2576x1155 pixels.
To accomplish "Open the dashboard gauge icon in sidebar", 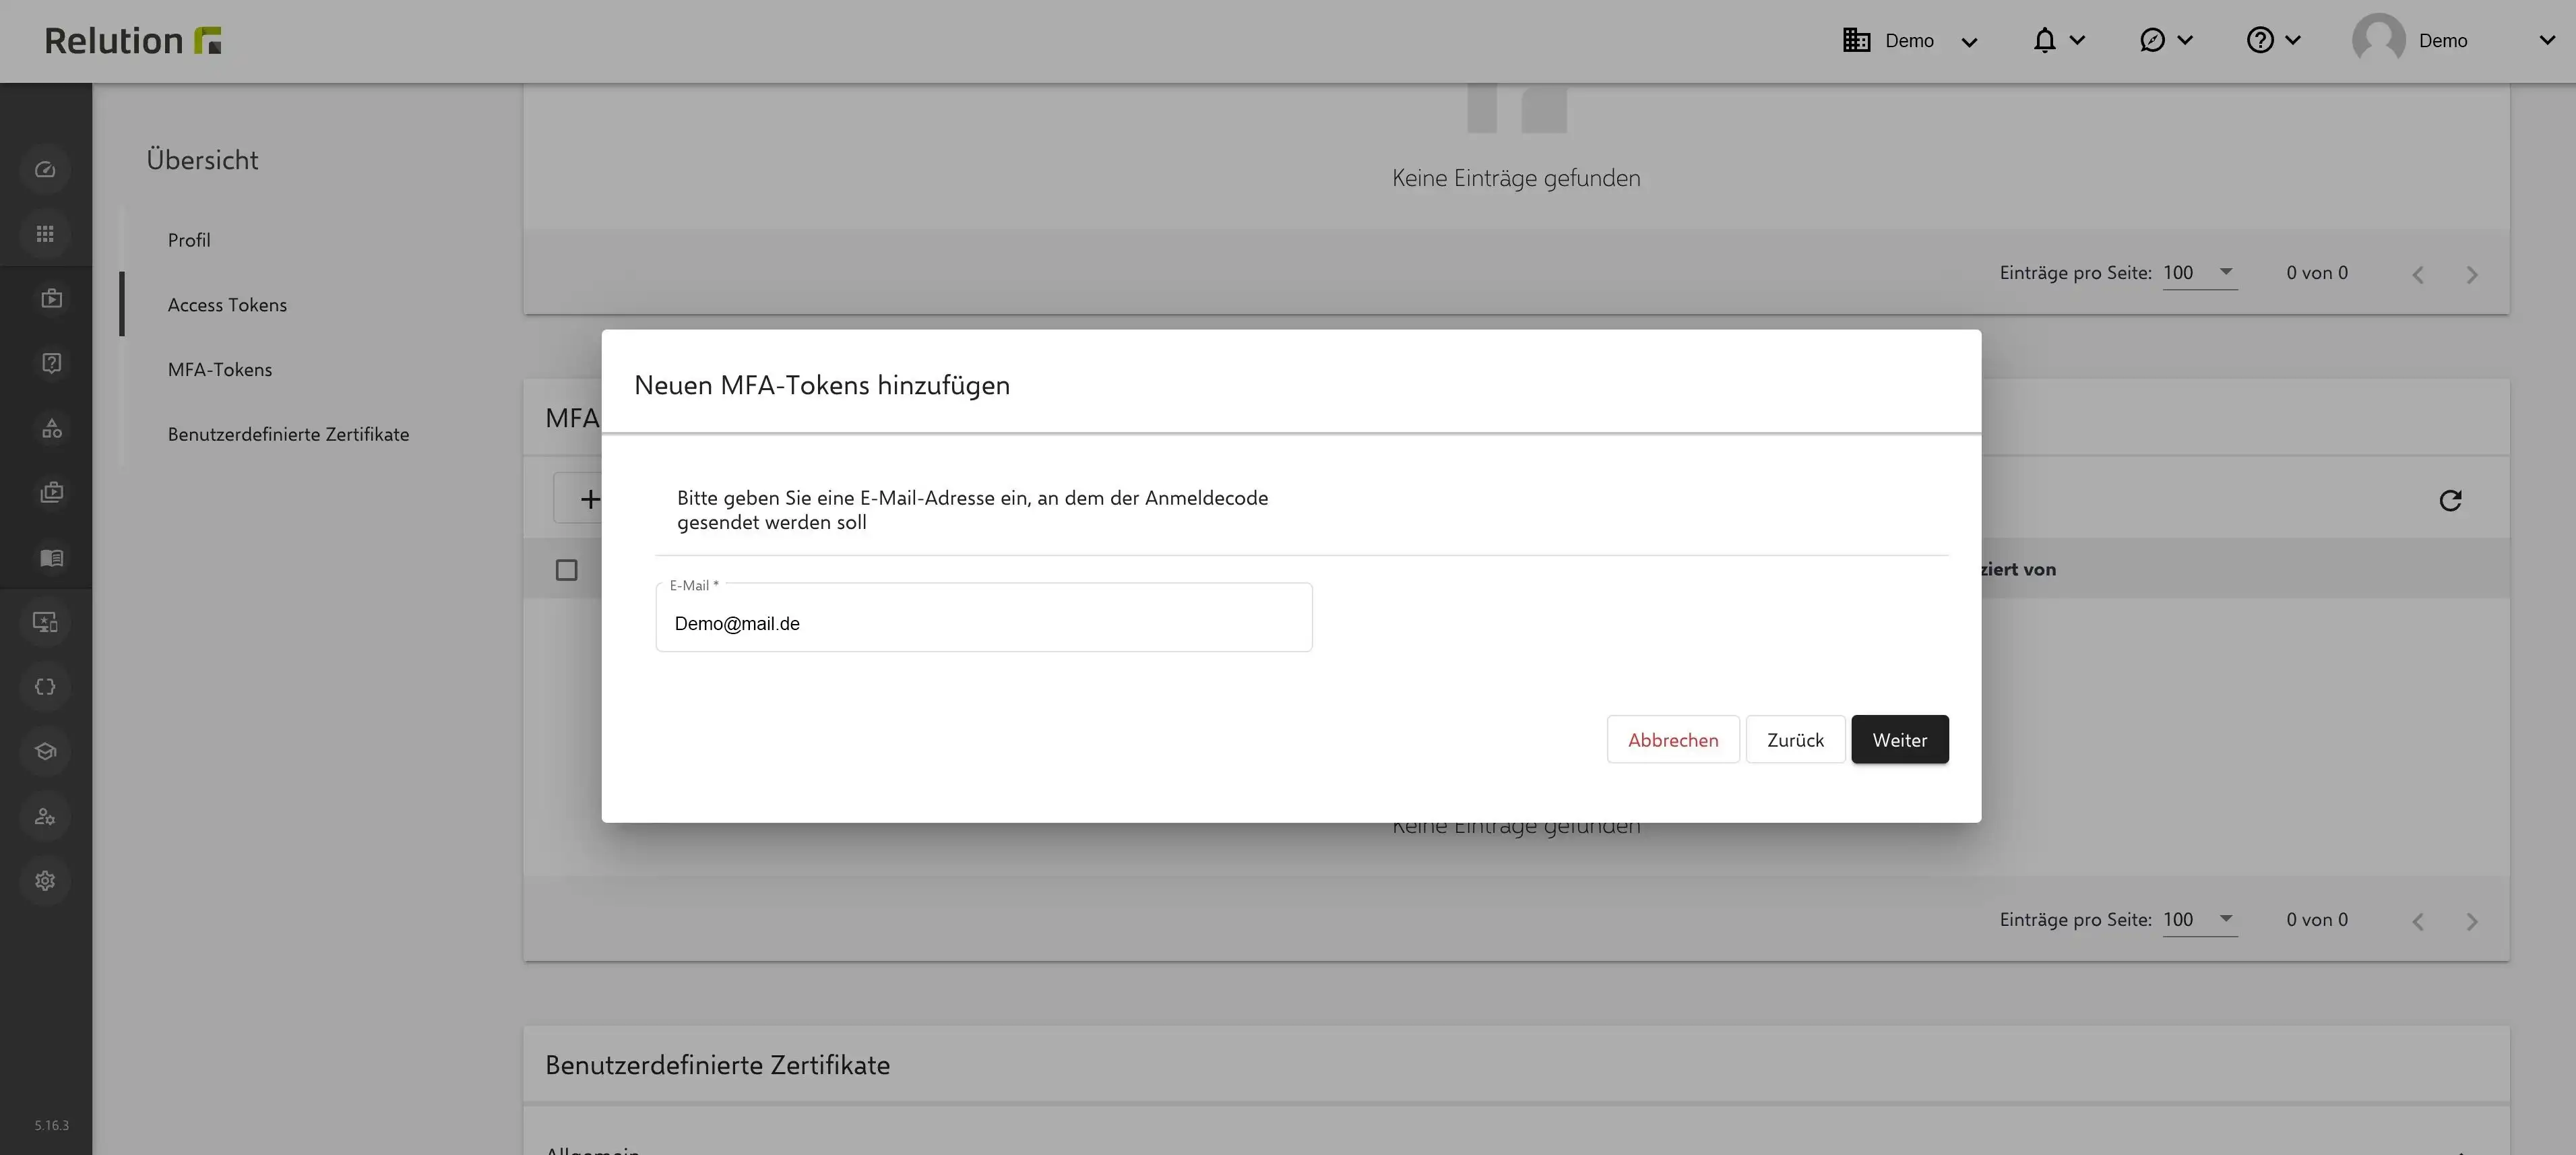I will (x=45, y=170).
